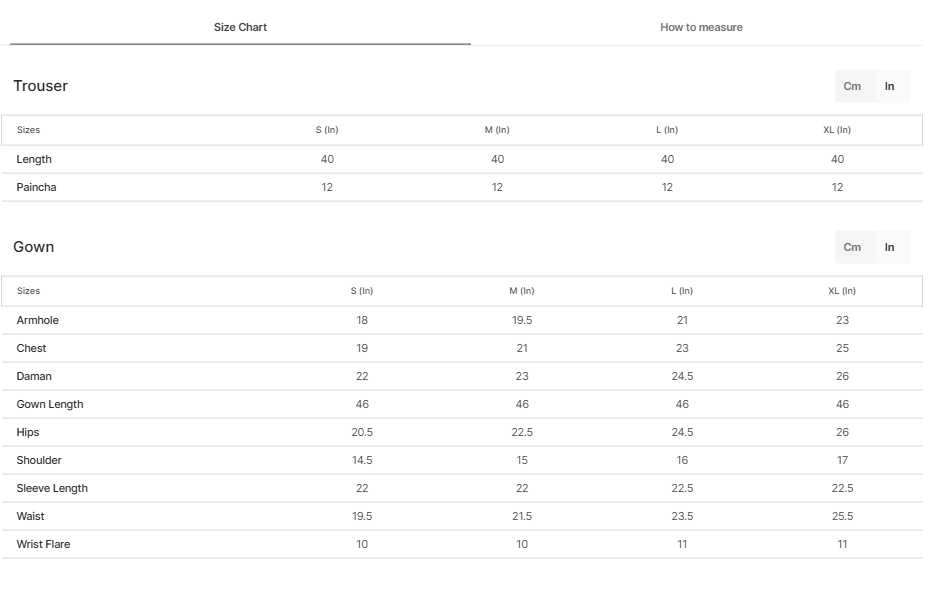Select the Sleeve Length row label
Image resolution: width=928 pixels, height=611 pixels.
pyautogui.click(x=52, y=488)
